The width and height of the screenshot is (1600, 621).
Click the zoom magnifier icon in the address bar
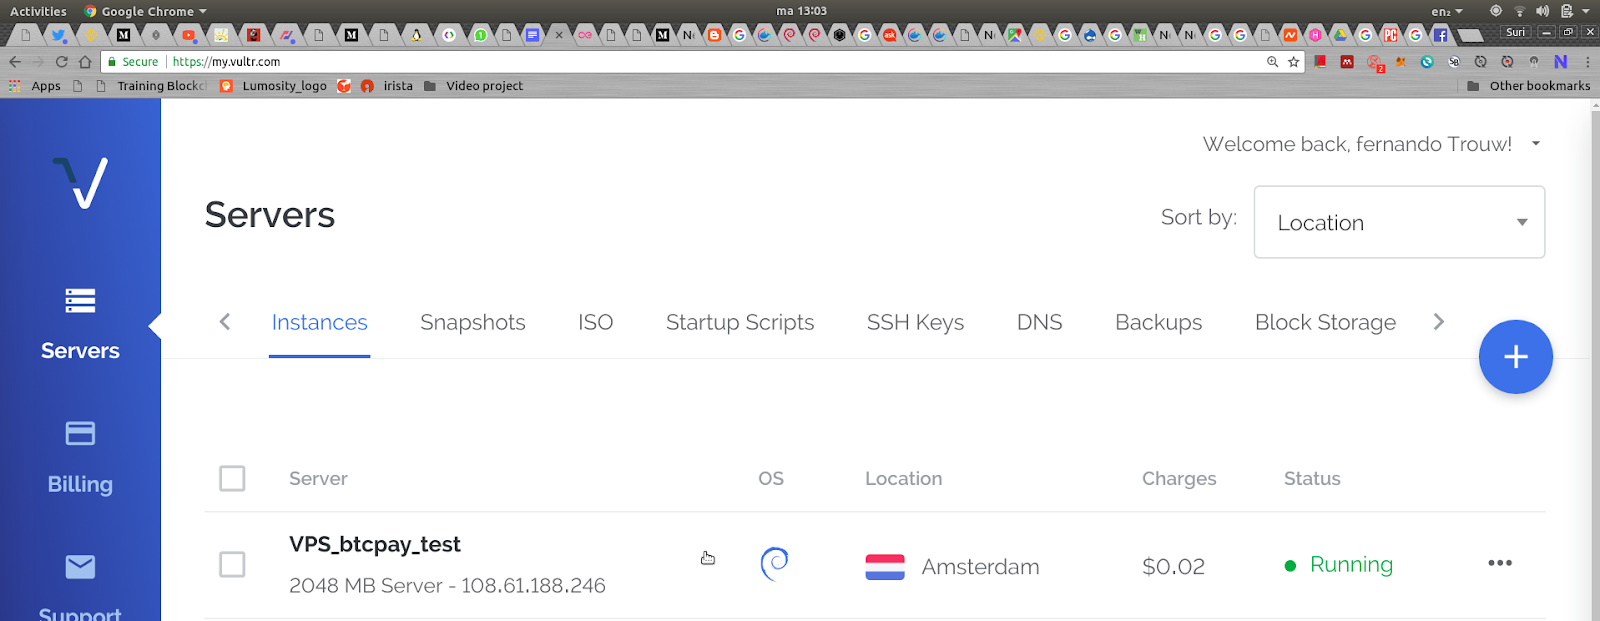click(1272, 62)
